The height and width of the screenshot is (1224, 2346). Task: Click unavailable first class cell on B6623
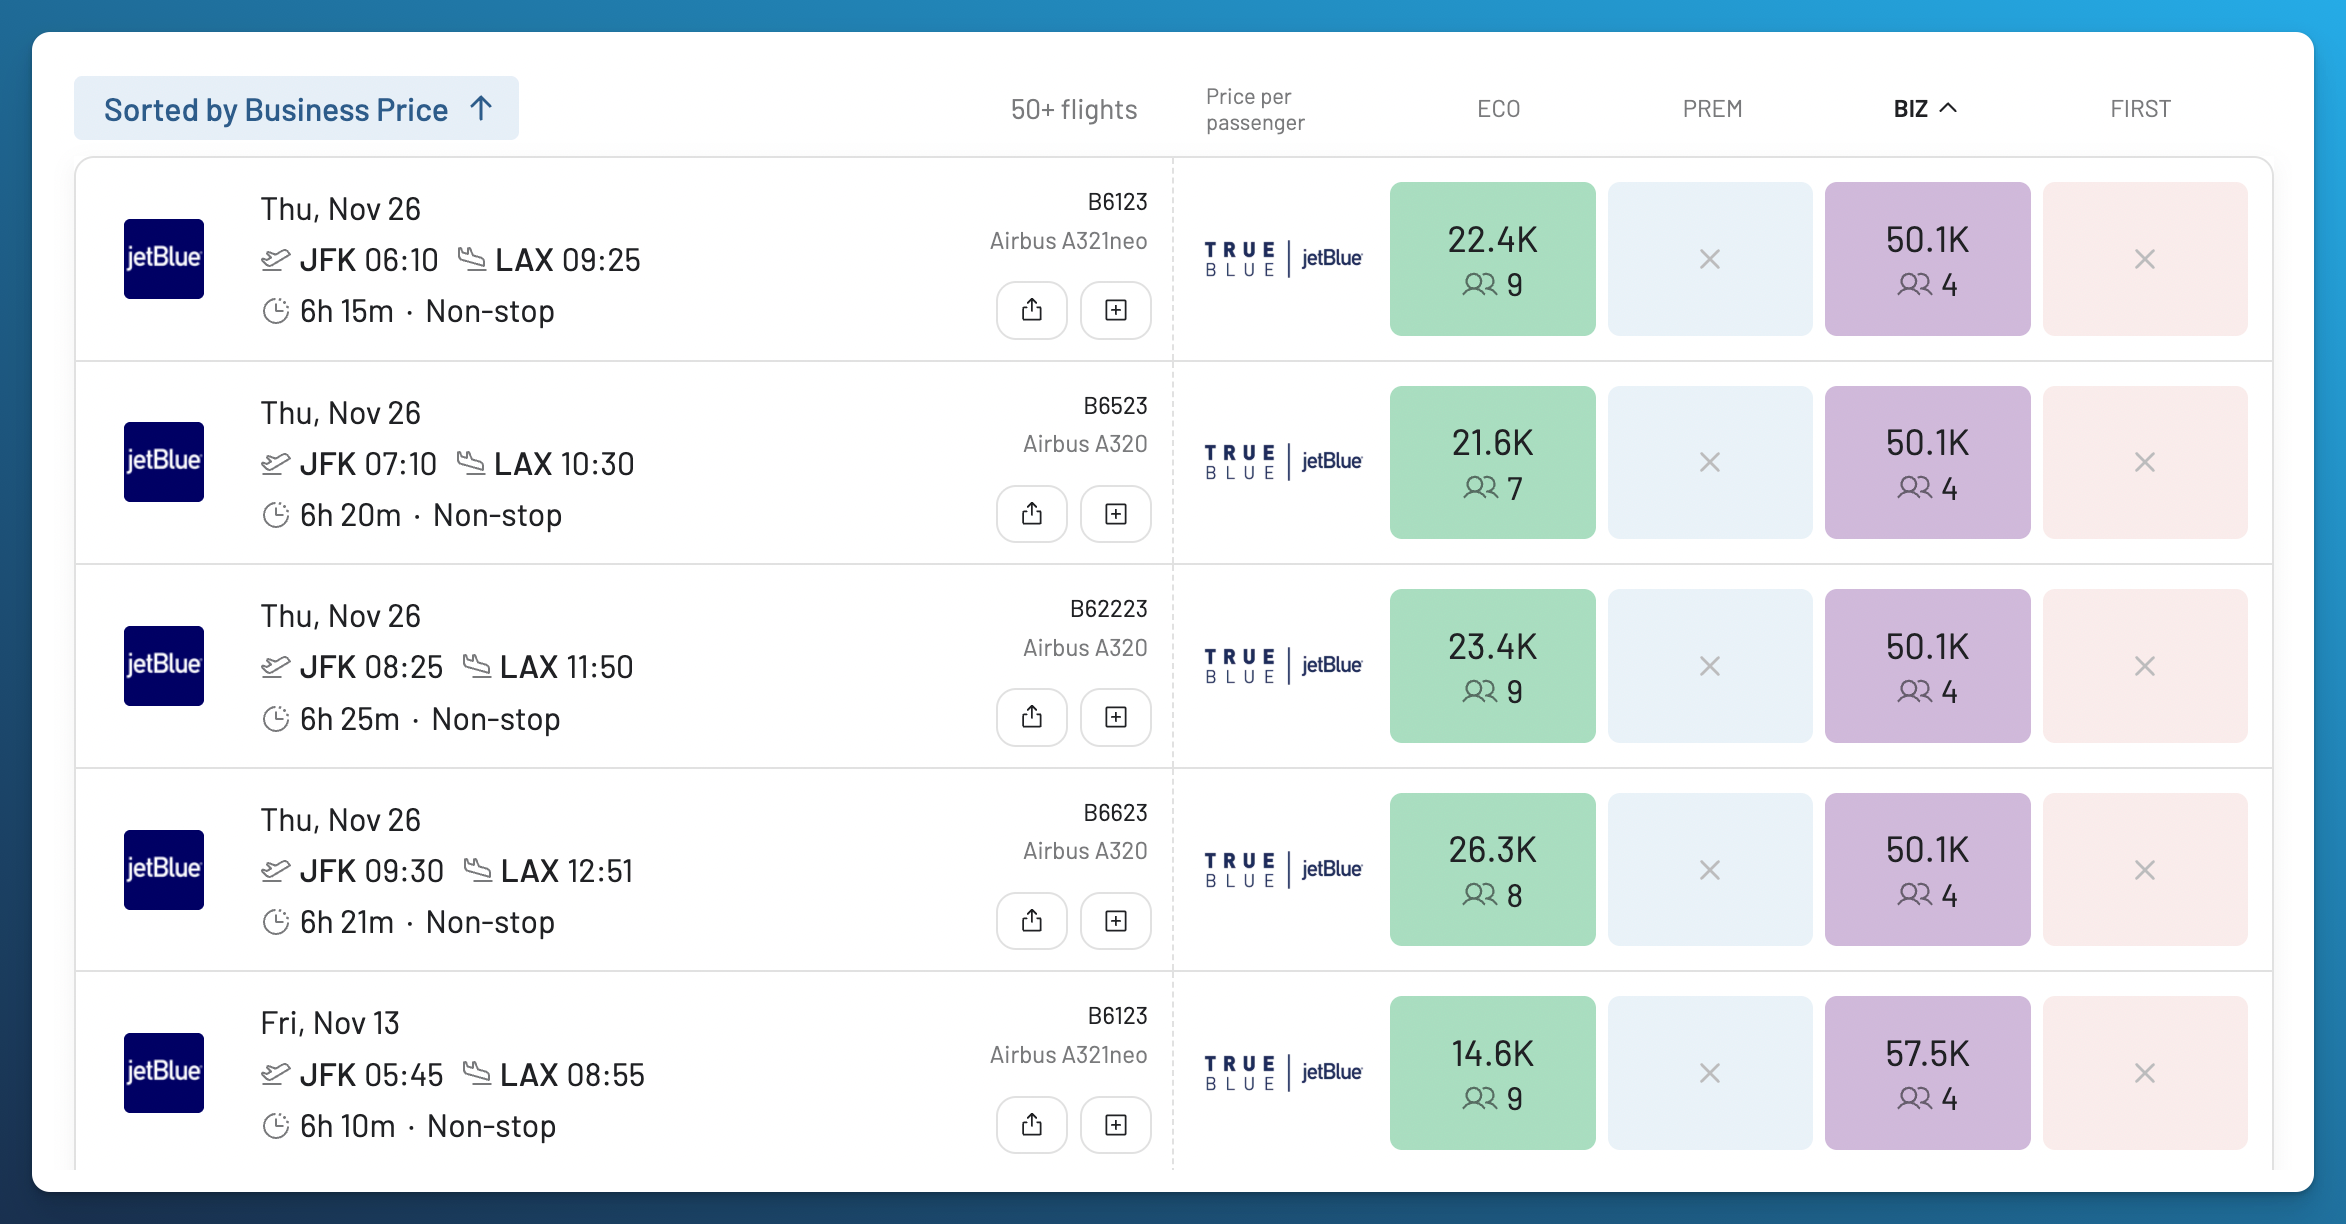(x=2145, y=869)
